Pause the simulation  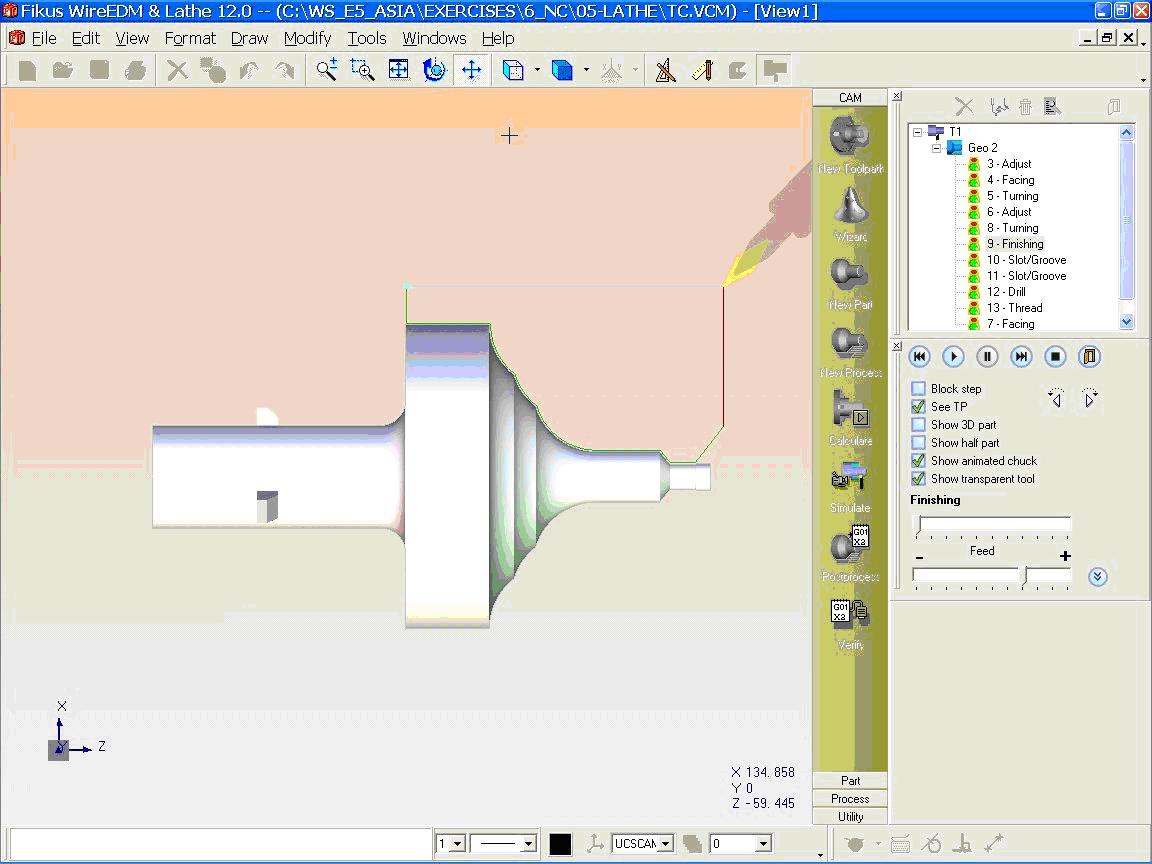(987, 356)
